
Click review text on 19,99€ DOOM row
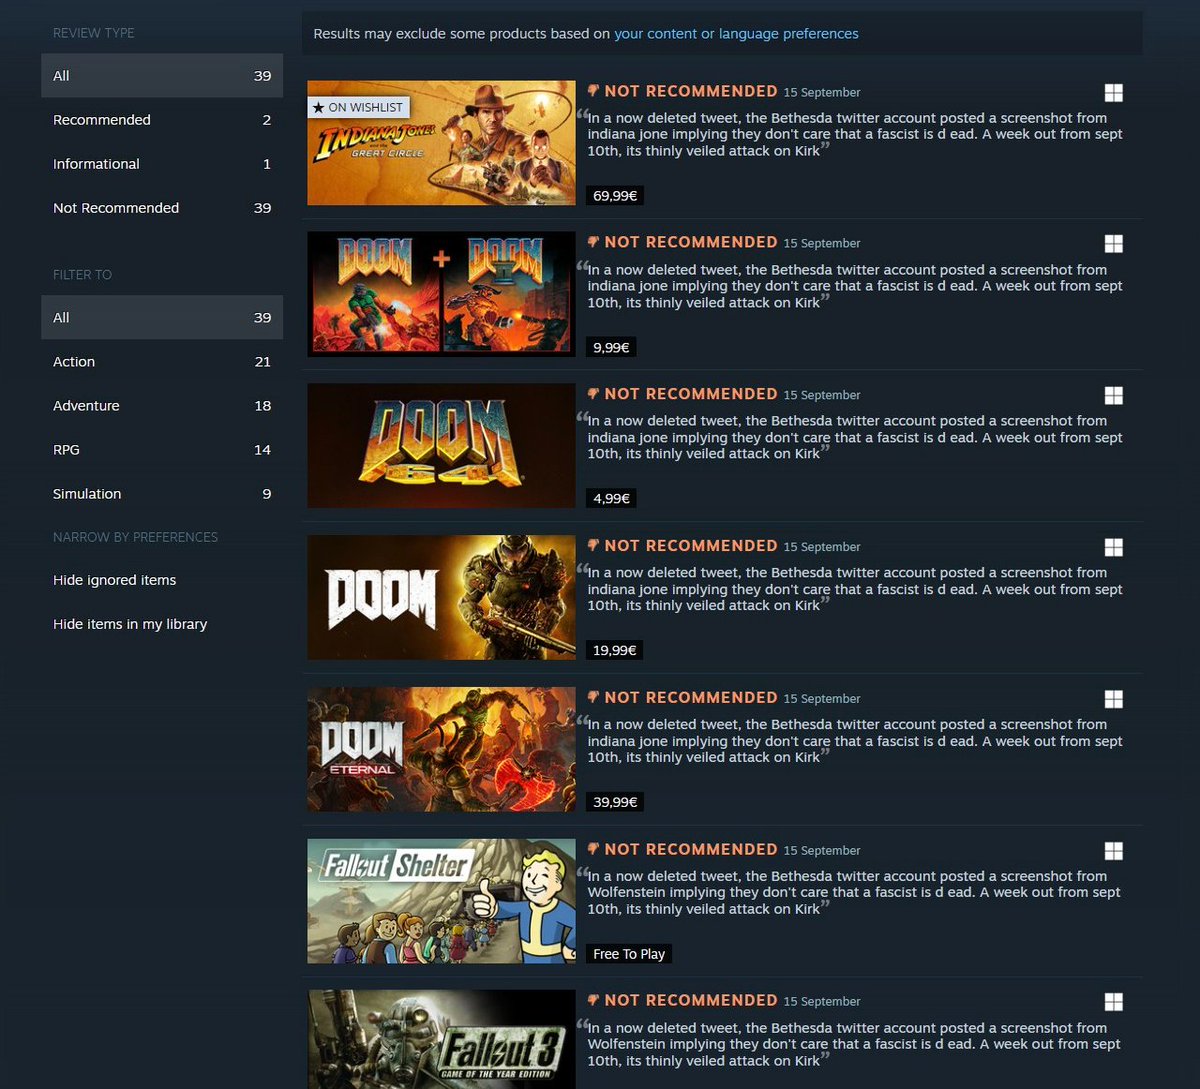pyautogui.click(x=855, y=589)
